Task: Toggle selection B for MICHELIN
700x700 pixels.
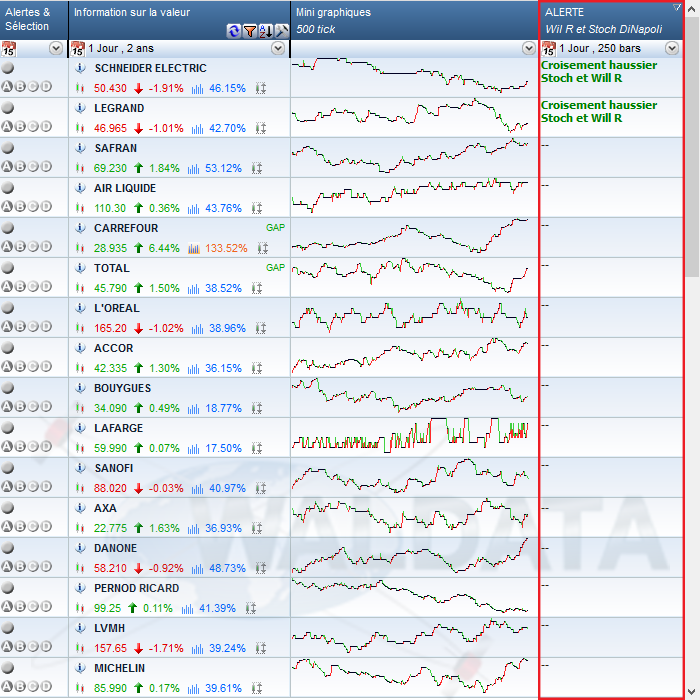Action: coord(20,686)
